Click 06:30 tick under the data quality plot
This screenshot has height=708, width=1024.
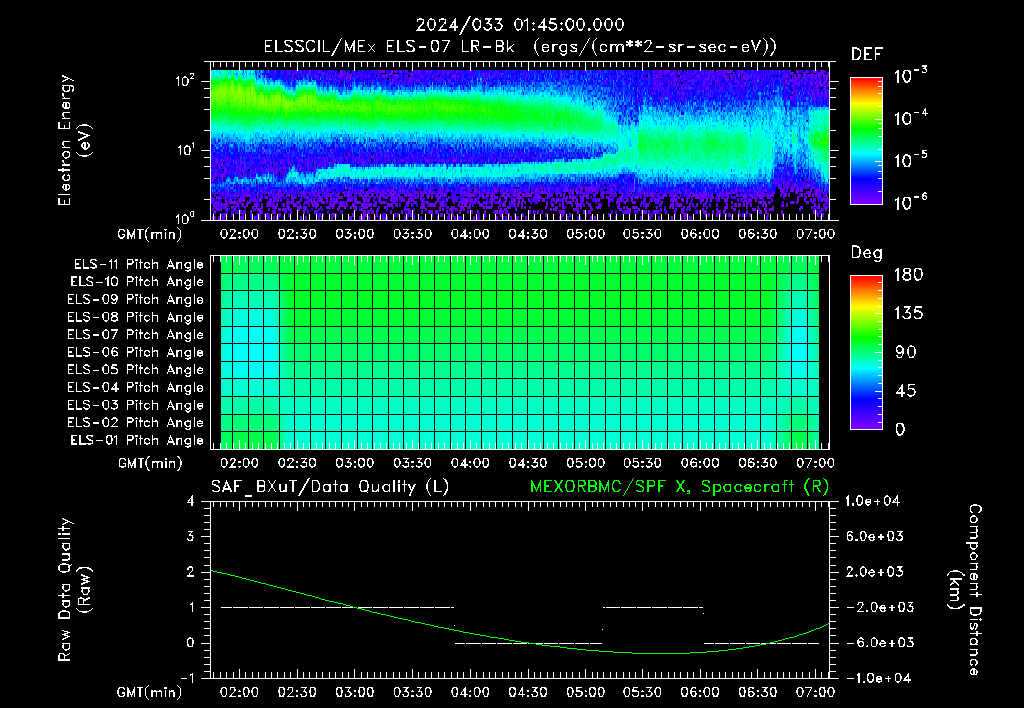tap(758, 692)
